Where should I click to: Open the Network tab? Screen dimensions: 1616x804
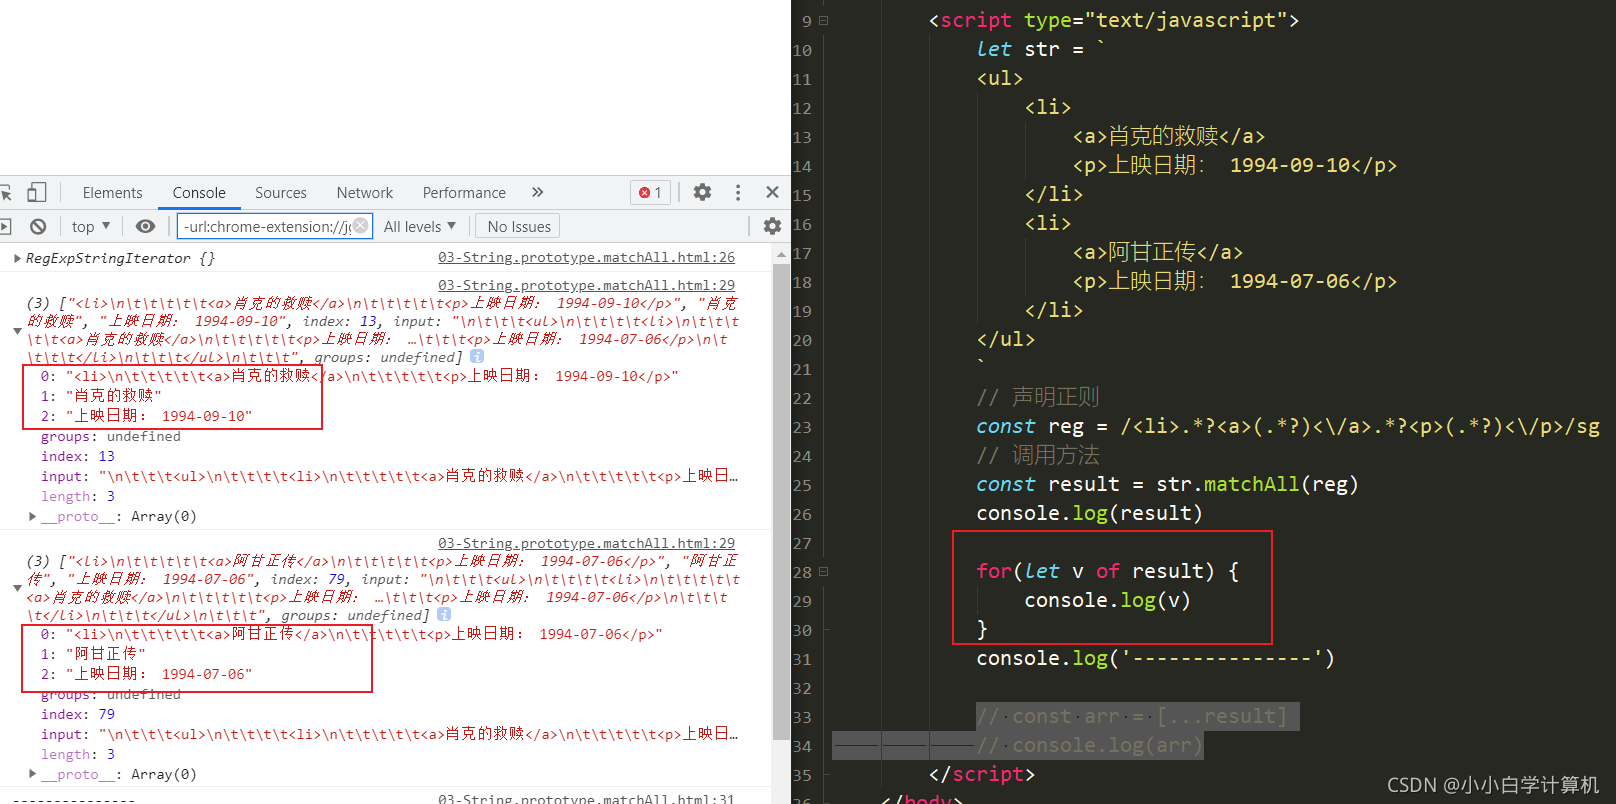pyautogui.click(x=365, y=193)
